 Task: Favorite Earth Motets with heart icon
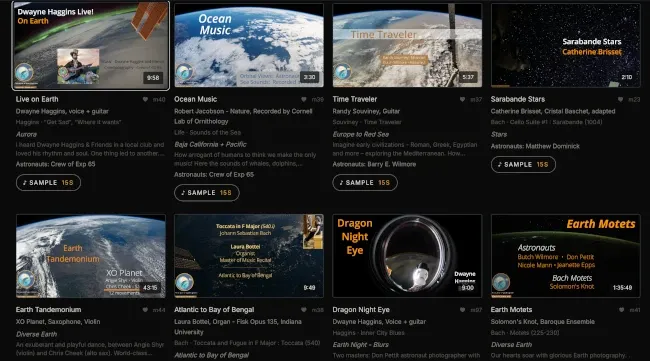621,310
